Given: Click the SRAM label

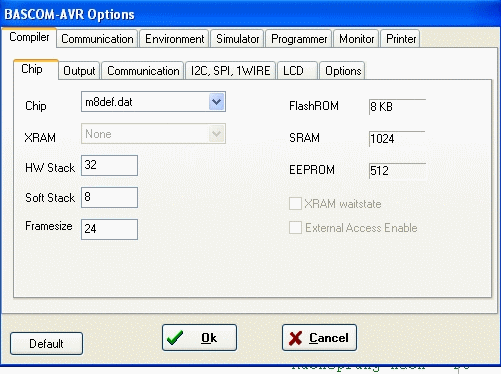Looking at the screenshot, I should point(304,138).
